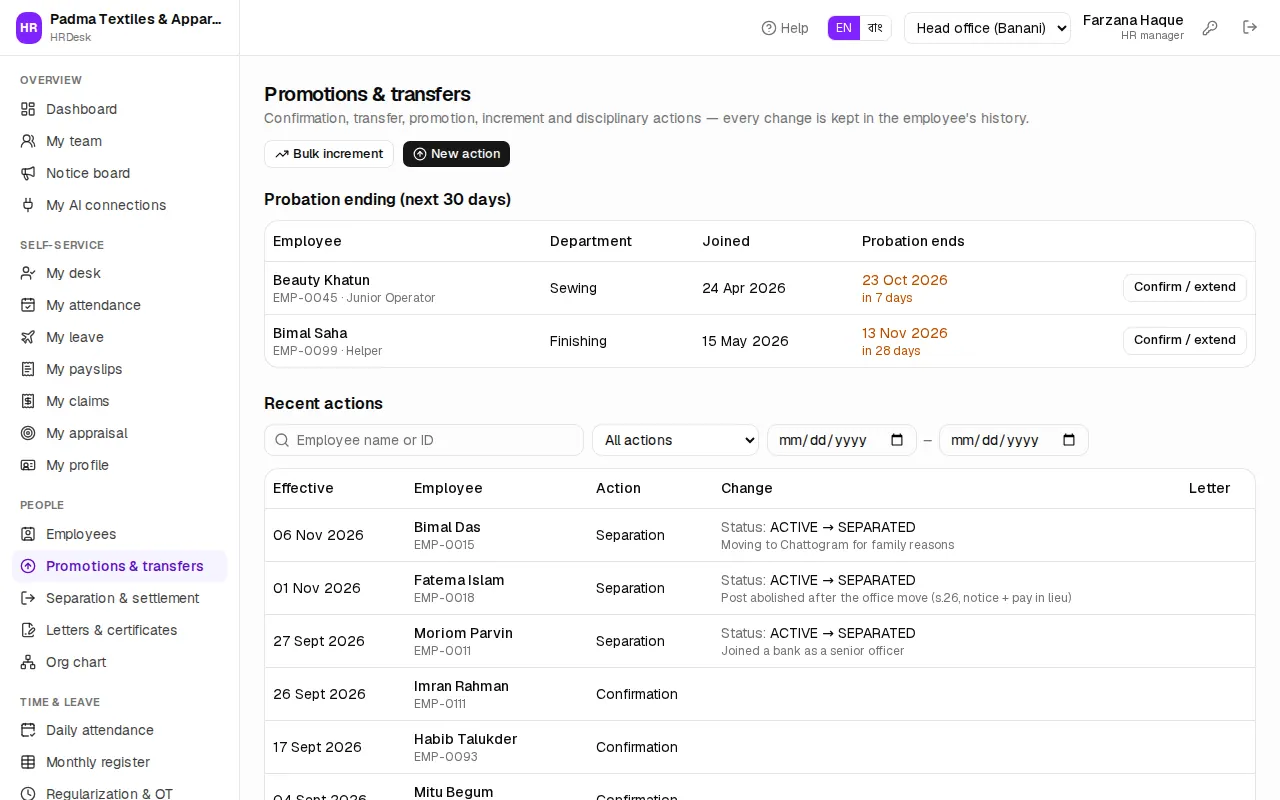Viewport: 1280px width, 800px height.
Task: Open the Help link
Action: [785, 28]
